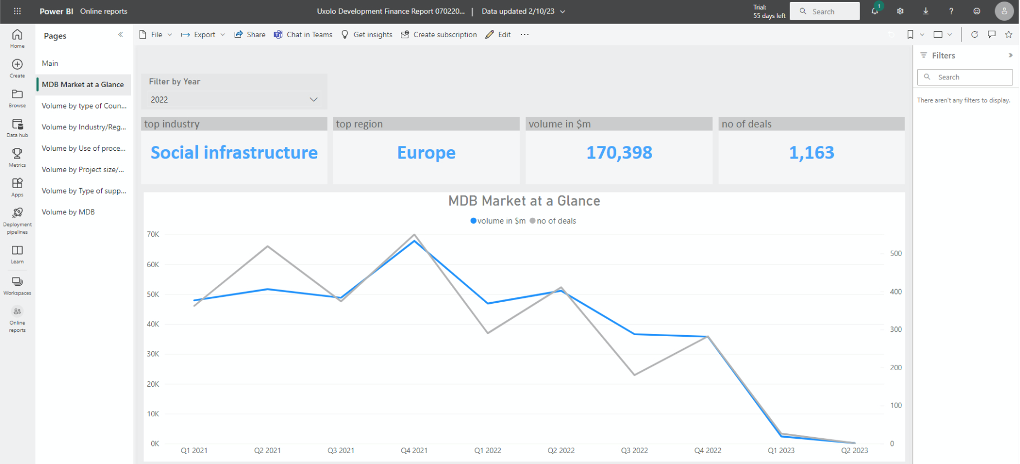Click the Filters pane Search field
1020x464 pixels.
965,77
